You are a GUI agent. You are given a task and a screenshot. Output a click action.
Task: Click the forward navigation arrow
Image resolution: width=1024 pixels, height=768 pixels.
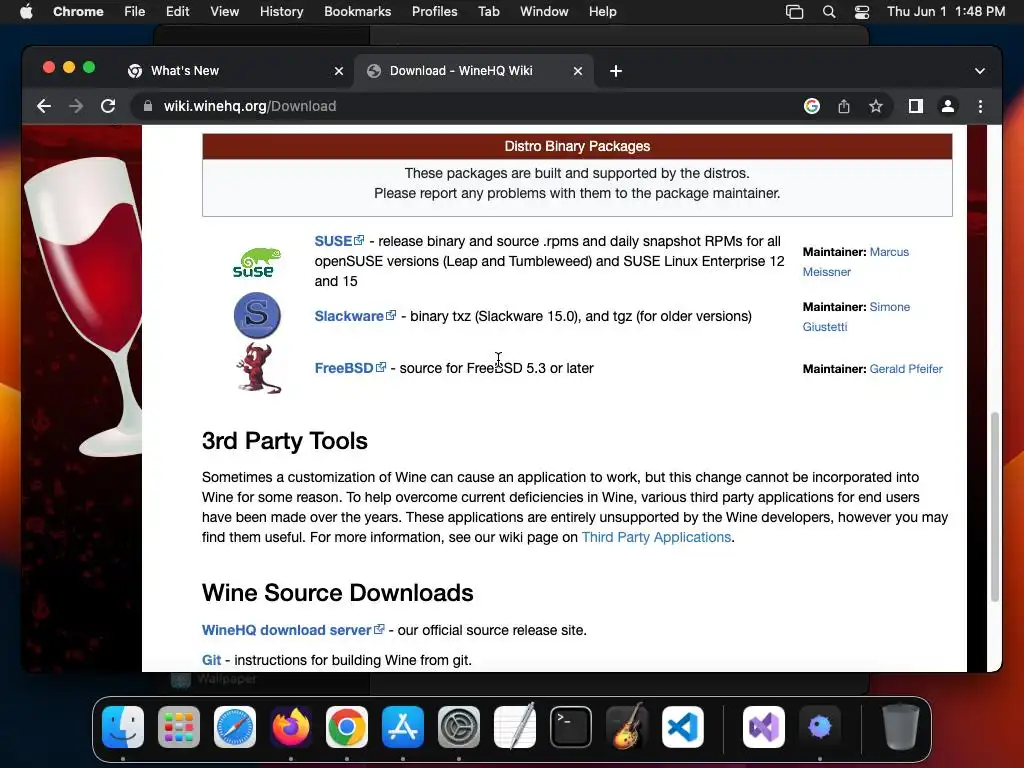[76, 106]
